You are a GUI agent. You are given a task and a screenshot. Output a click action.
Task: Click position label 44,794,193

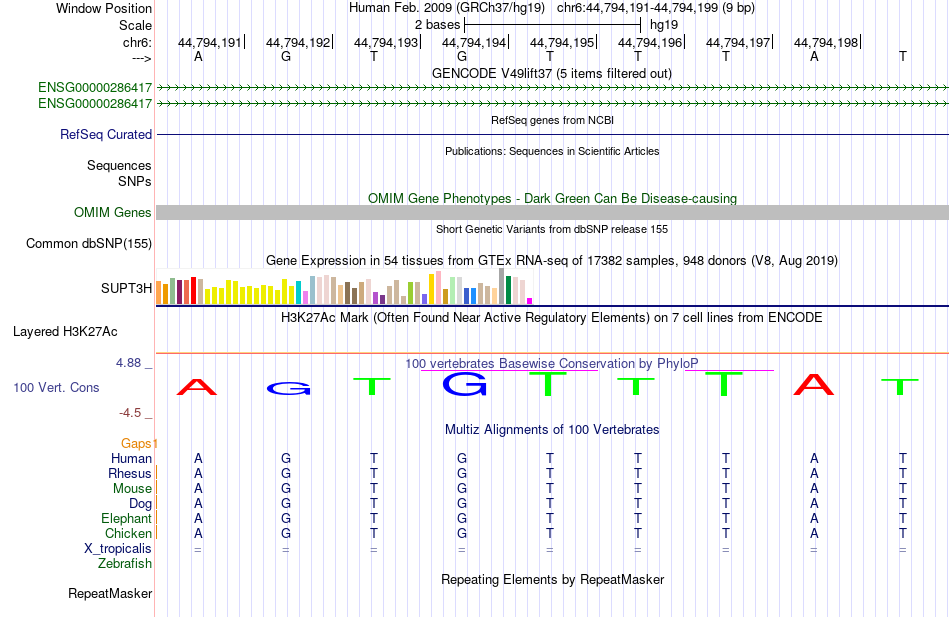386,42
